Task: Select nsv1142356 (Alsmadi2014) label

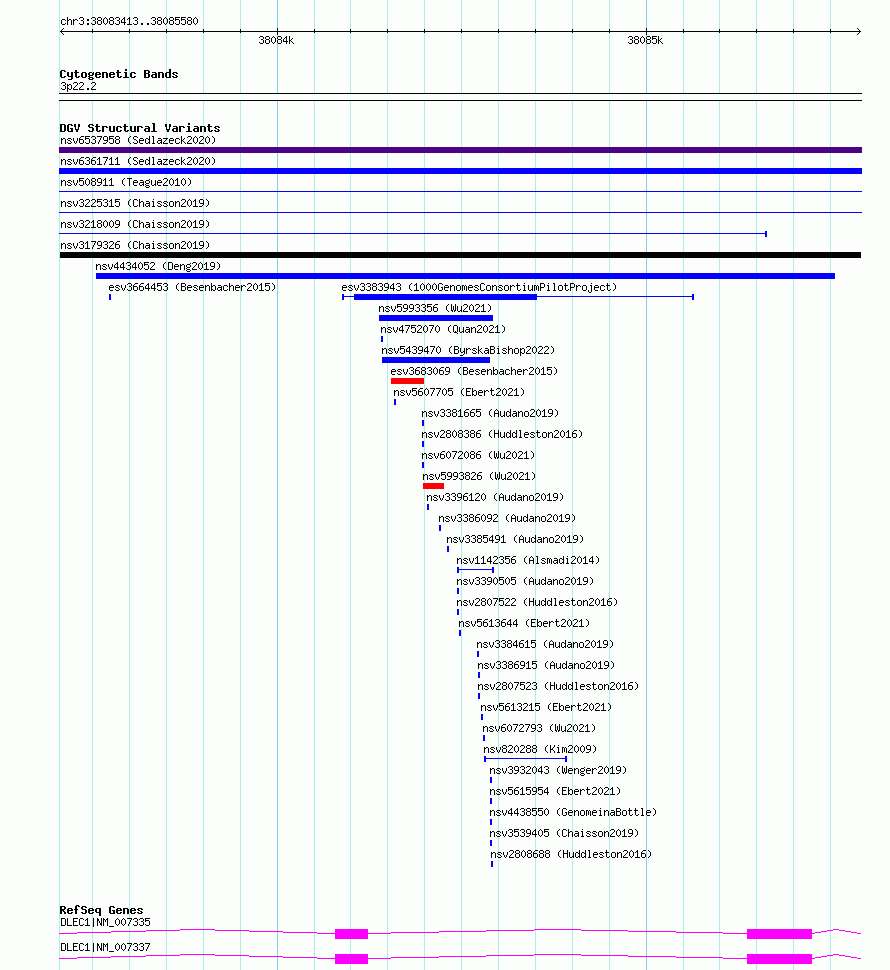Action: 528,561
